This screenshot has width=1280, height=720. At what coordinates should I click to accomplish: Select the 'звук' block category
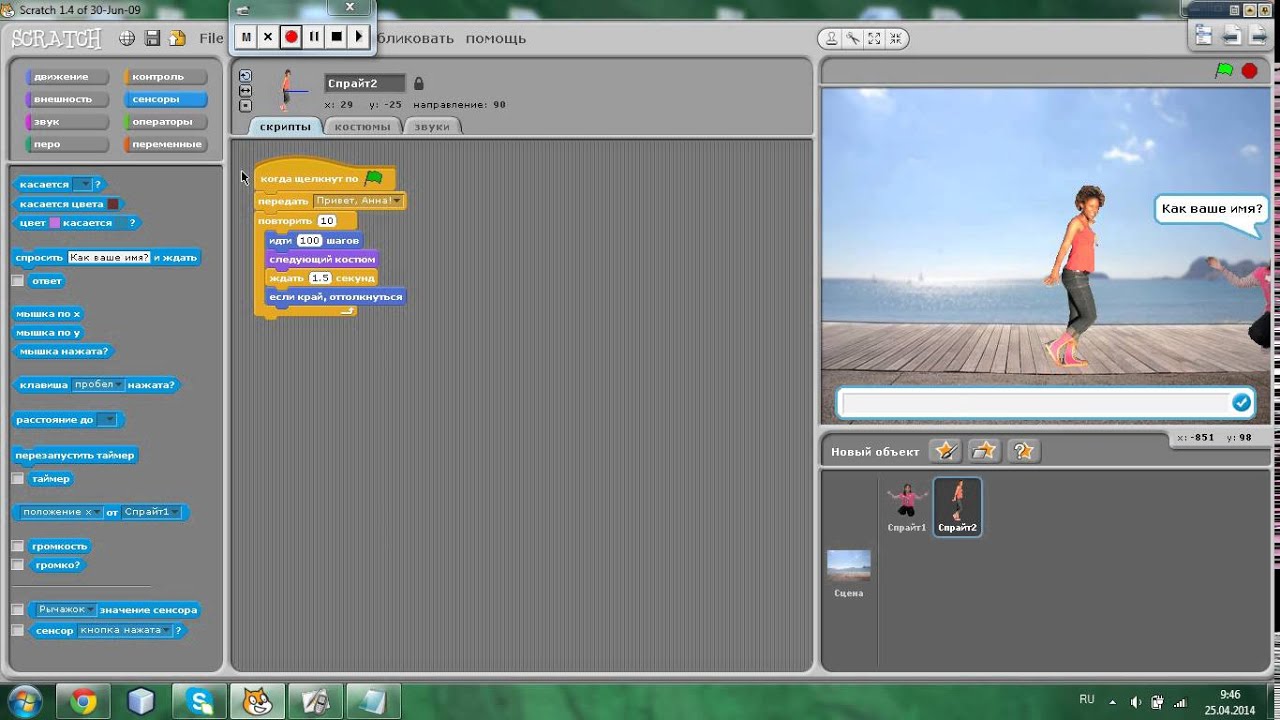point(66,122)
